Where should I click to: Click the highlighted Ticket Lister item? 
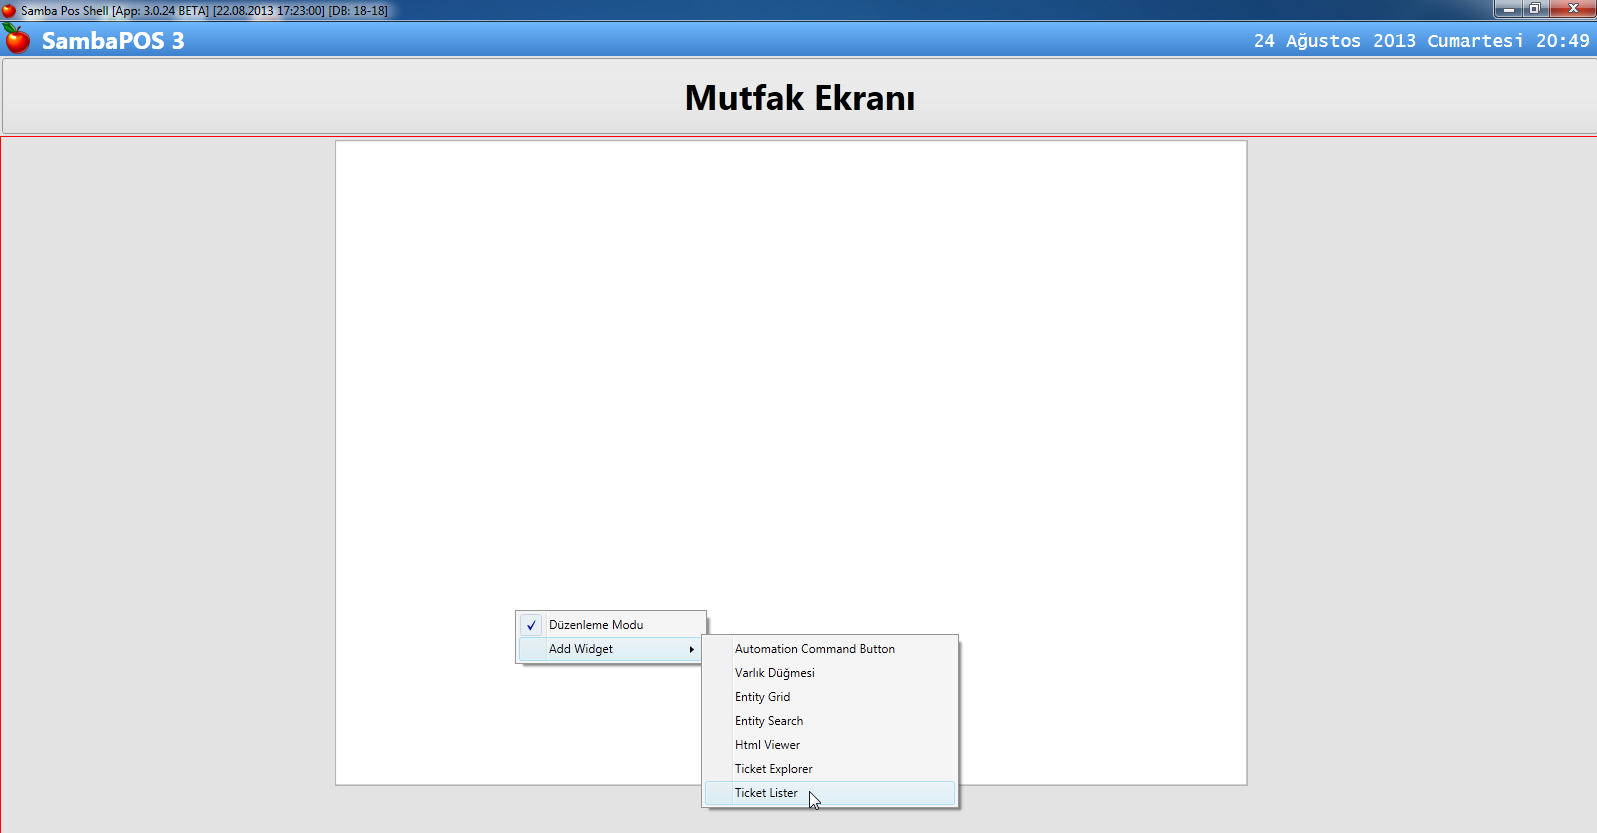coord(766,793)
